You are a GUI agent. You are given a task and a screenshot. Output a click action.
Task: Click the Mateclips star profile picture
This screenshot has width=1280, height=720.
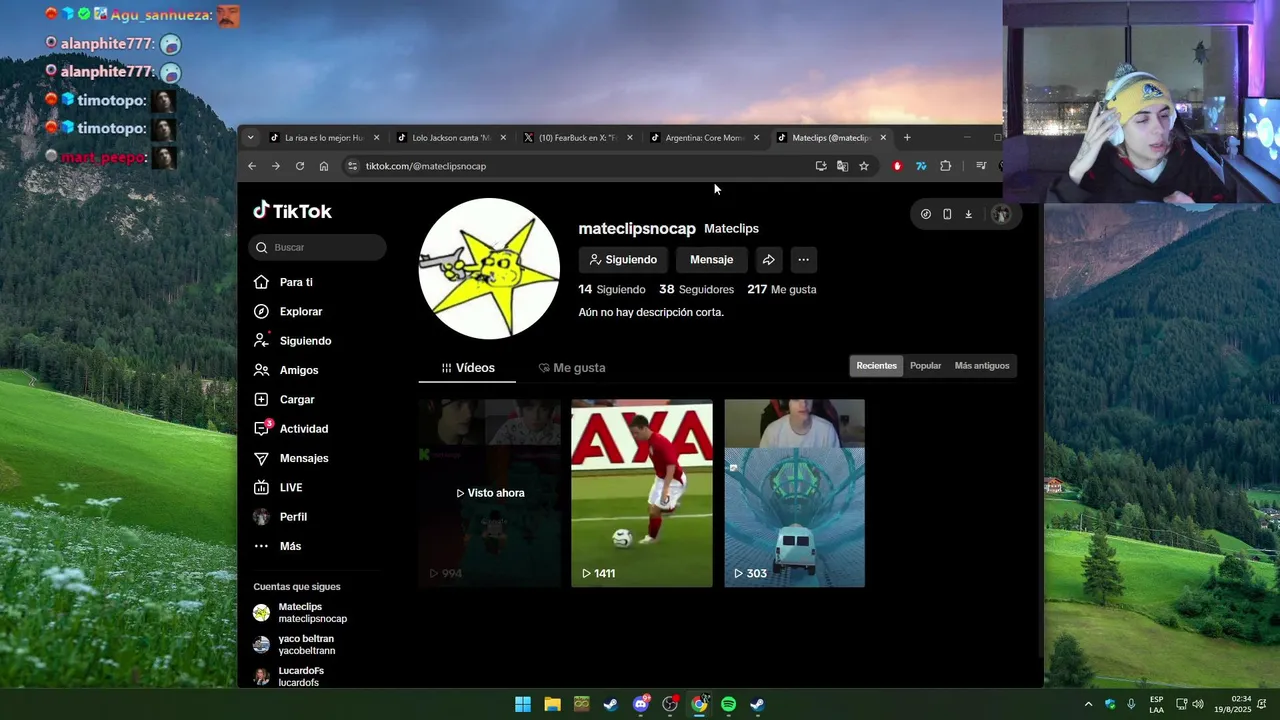pos(489,269)
